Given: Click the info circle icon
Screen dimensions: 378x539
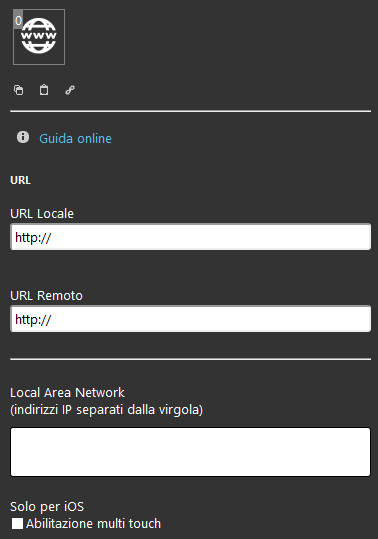Looking at the screenshot, I should [23, 137].
